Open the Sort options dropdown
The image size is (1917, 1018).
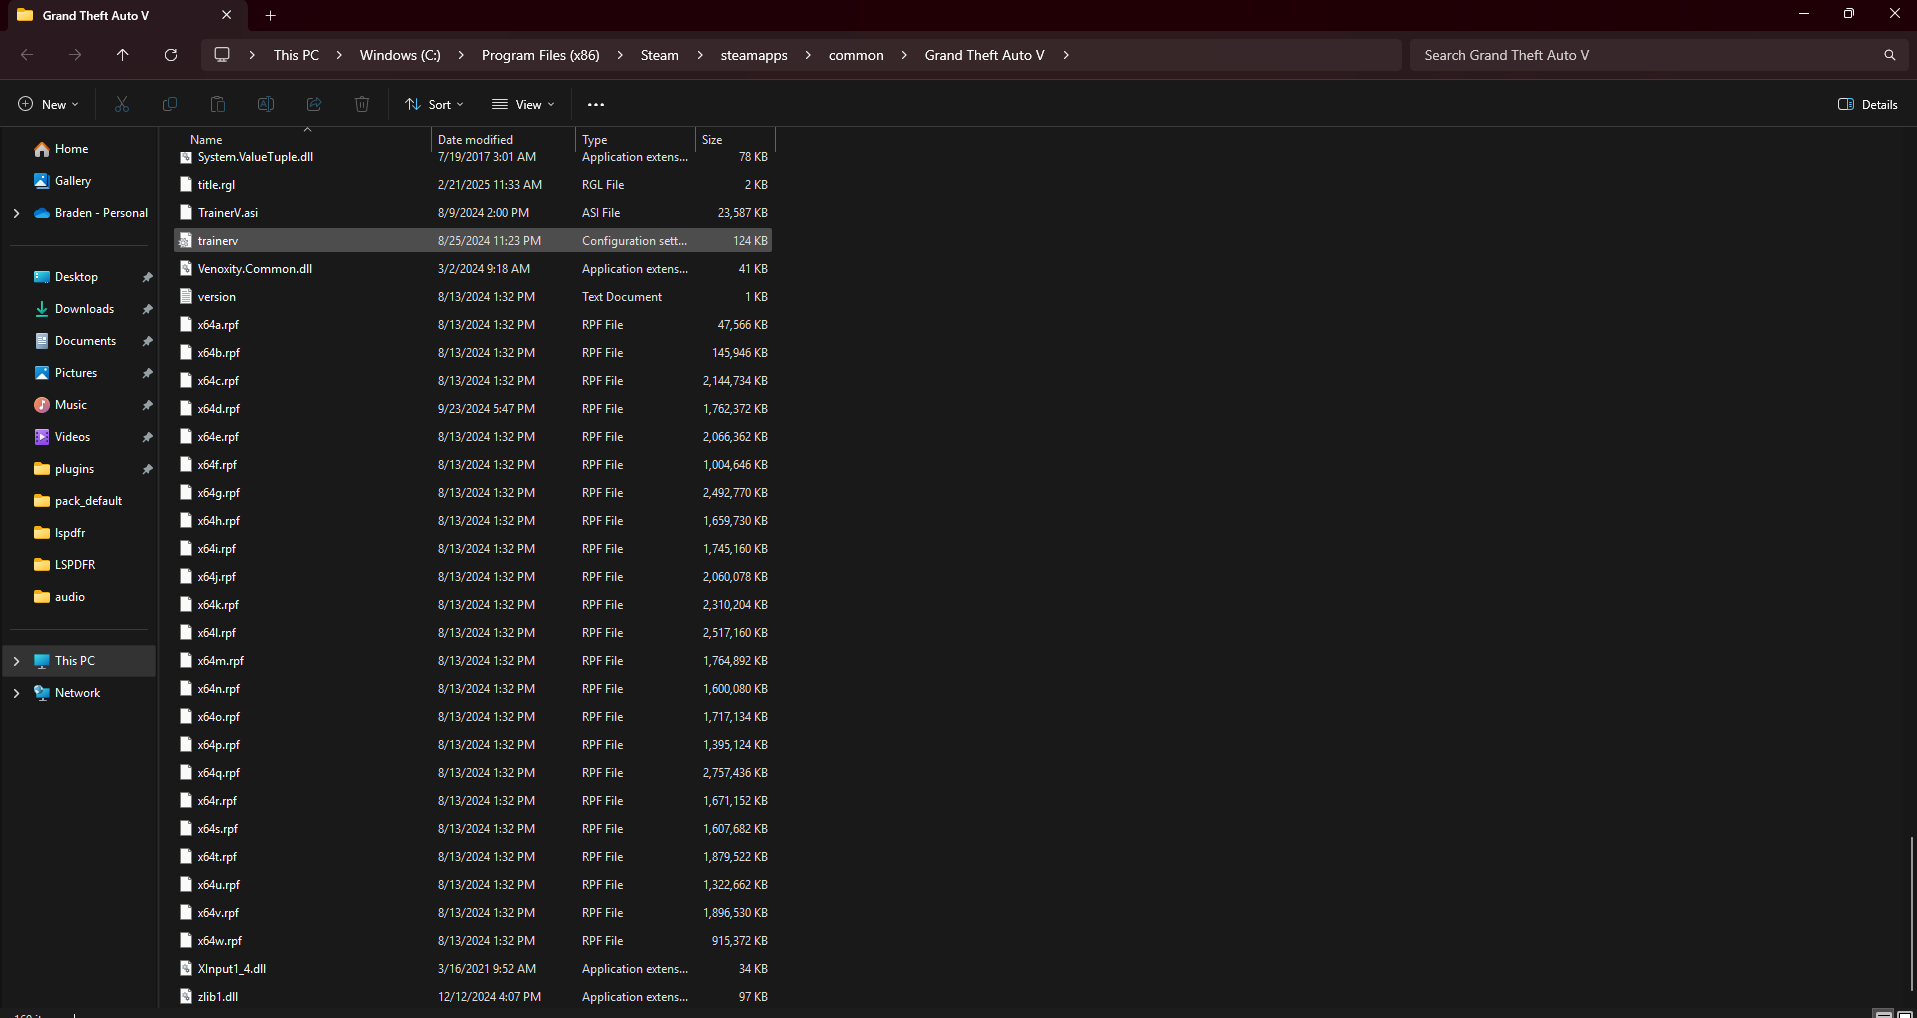[434, 104]
